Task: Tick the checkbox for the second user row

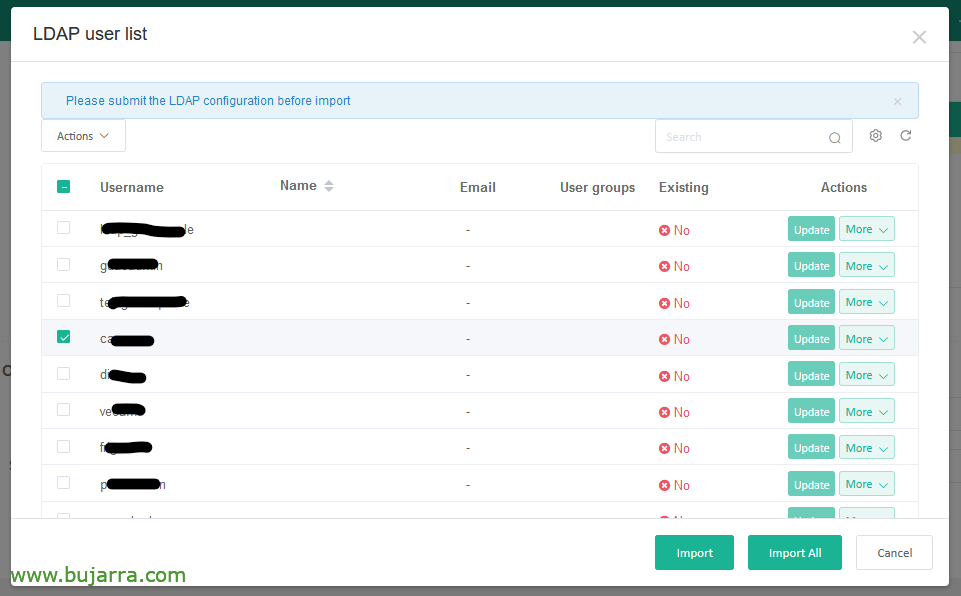Action: [63, 264]
